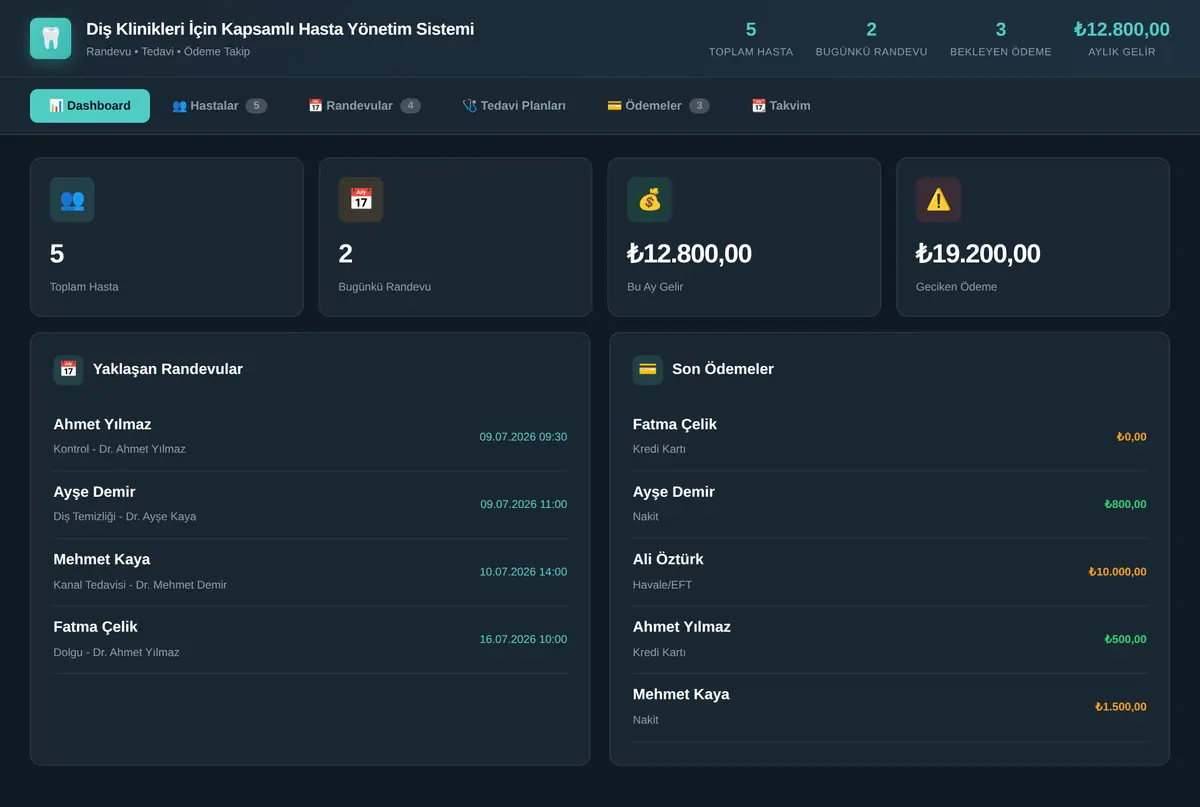Select Ali Öztürk's Havale/EFT payment
Image resolution: width=1200 pixels, height=807 pixels.
[x=890, y=572]
